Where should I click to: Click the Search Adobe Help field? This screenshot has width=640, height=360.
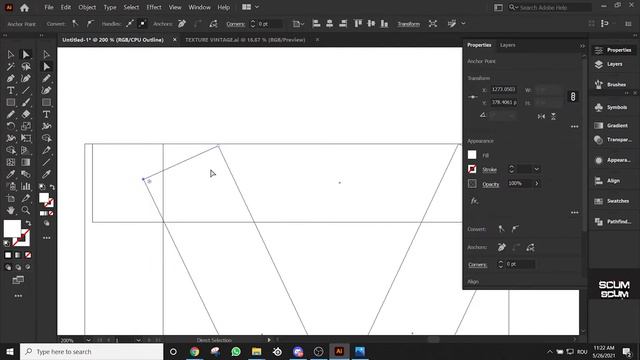(549, 7)
